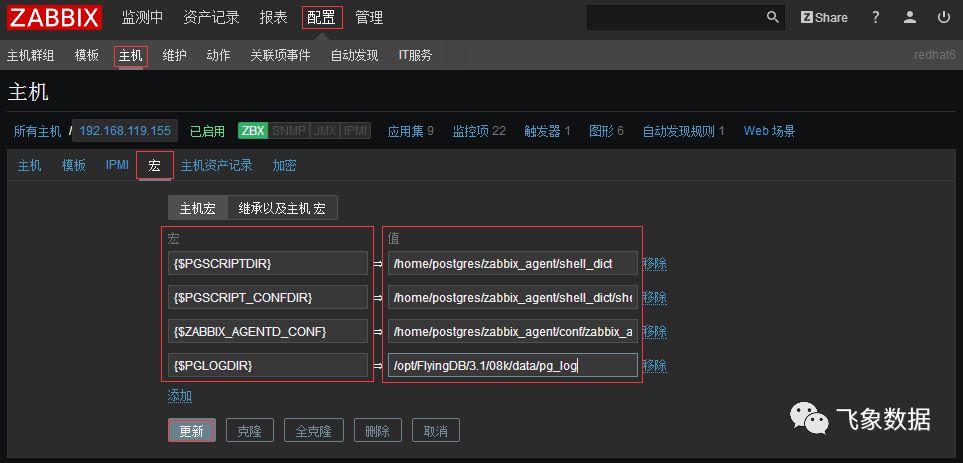Screen dimensions: 963x463
Task: Open 监控项 22 link
Action: click(479, 131)
